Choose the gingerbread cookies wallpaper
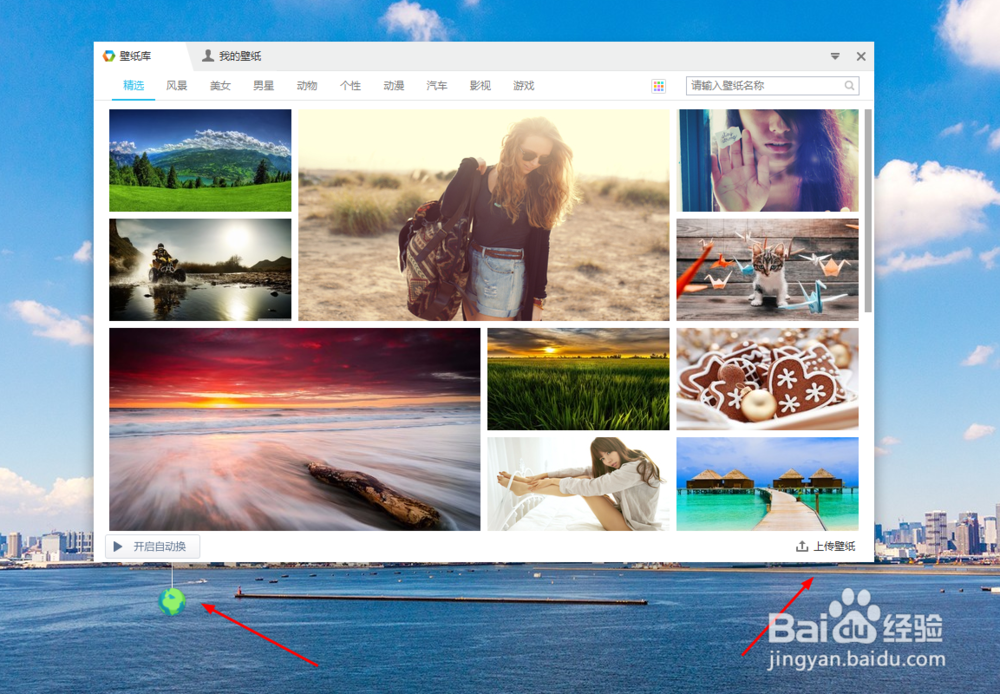 click(x=768, y=380)
